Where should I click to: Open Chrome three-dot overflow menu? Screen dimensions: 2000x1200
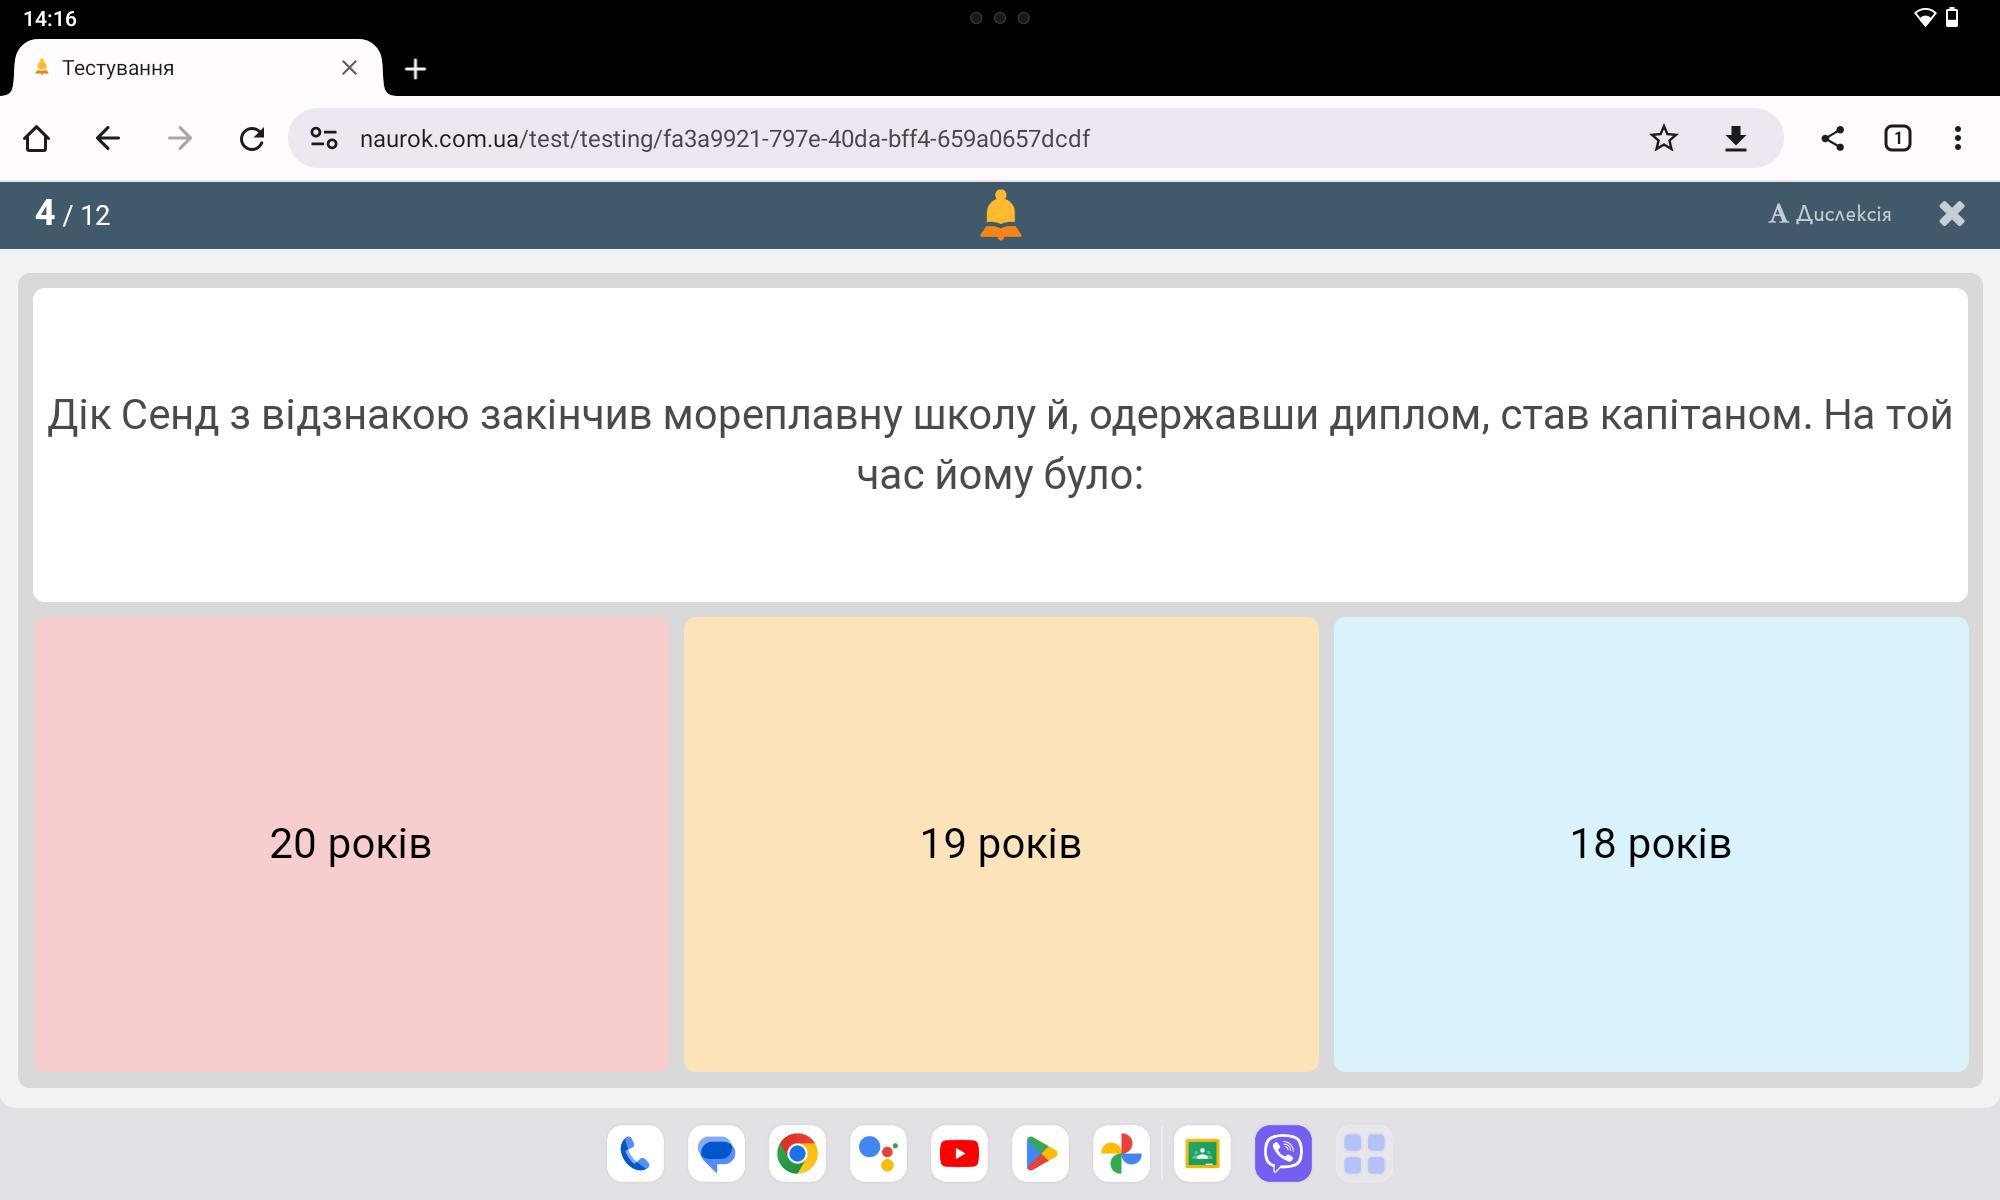(1957, 138)
